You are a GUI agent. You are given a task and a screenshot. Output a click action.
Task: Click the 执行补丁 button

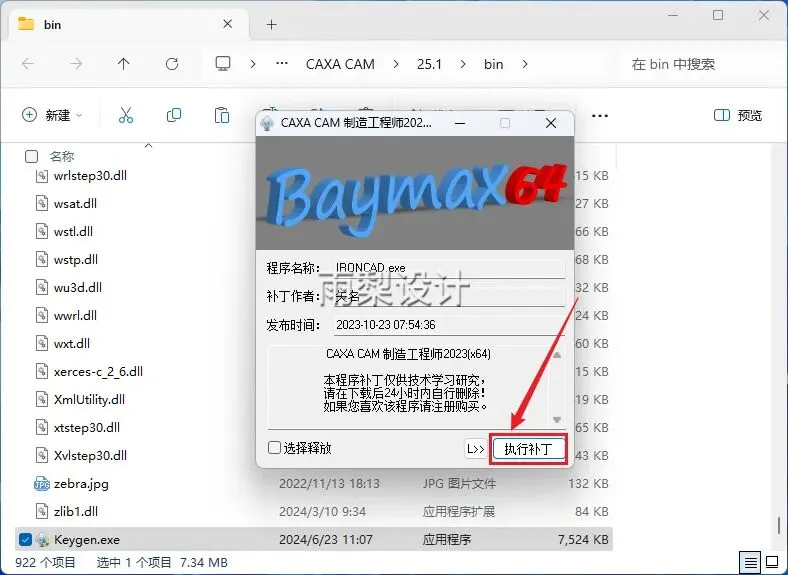tap(528, 449)
